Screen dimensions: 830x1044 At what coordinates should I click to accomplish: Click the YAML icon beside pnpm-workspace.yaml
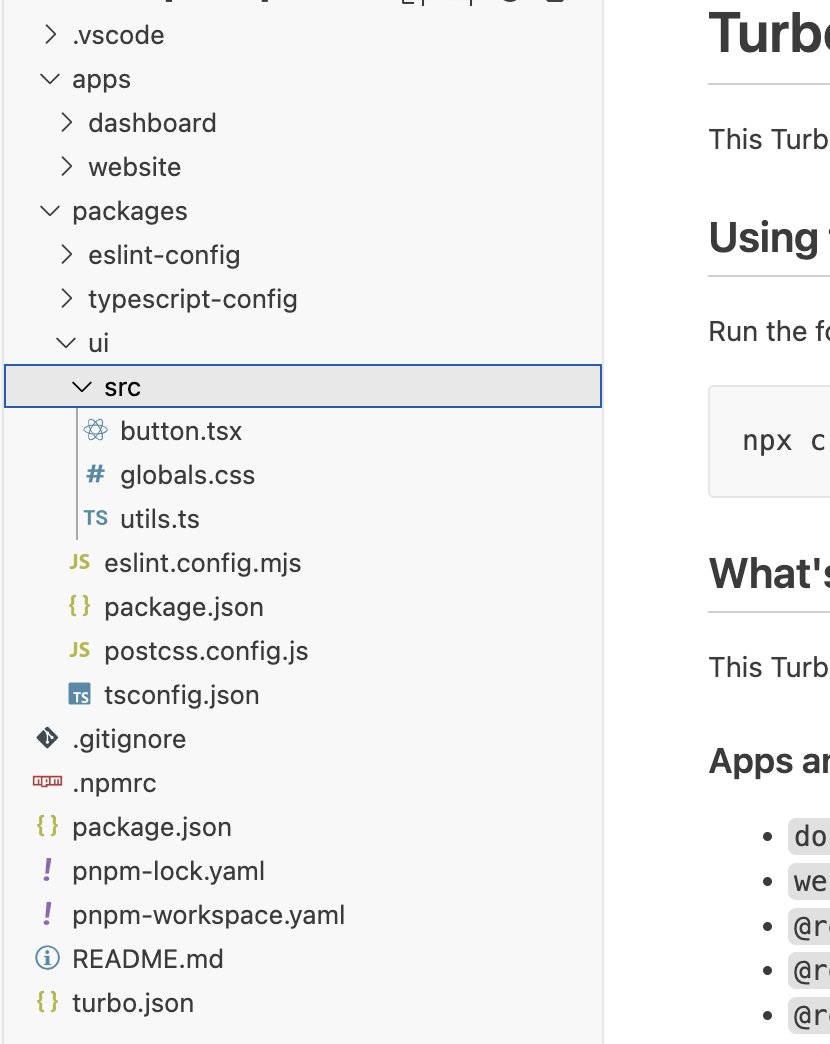[x=47, y=914]
